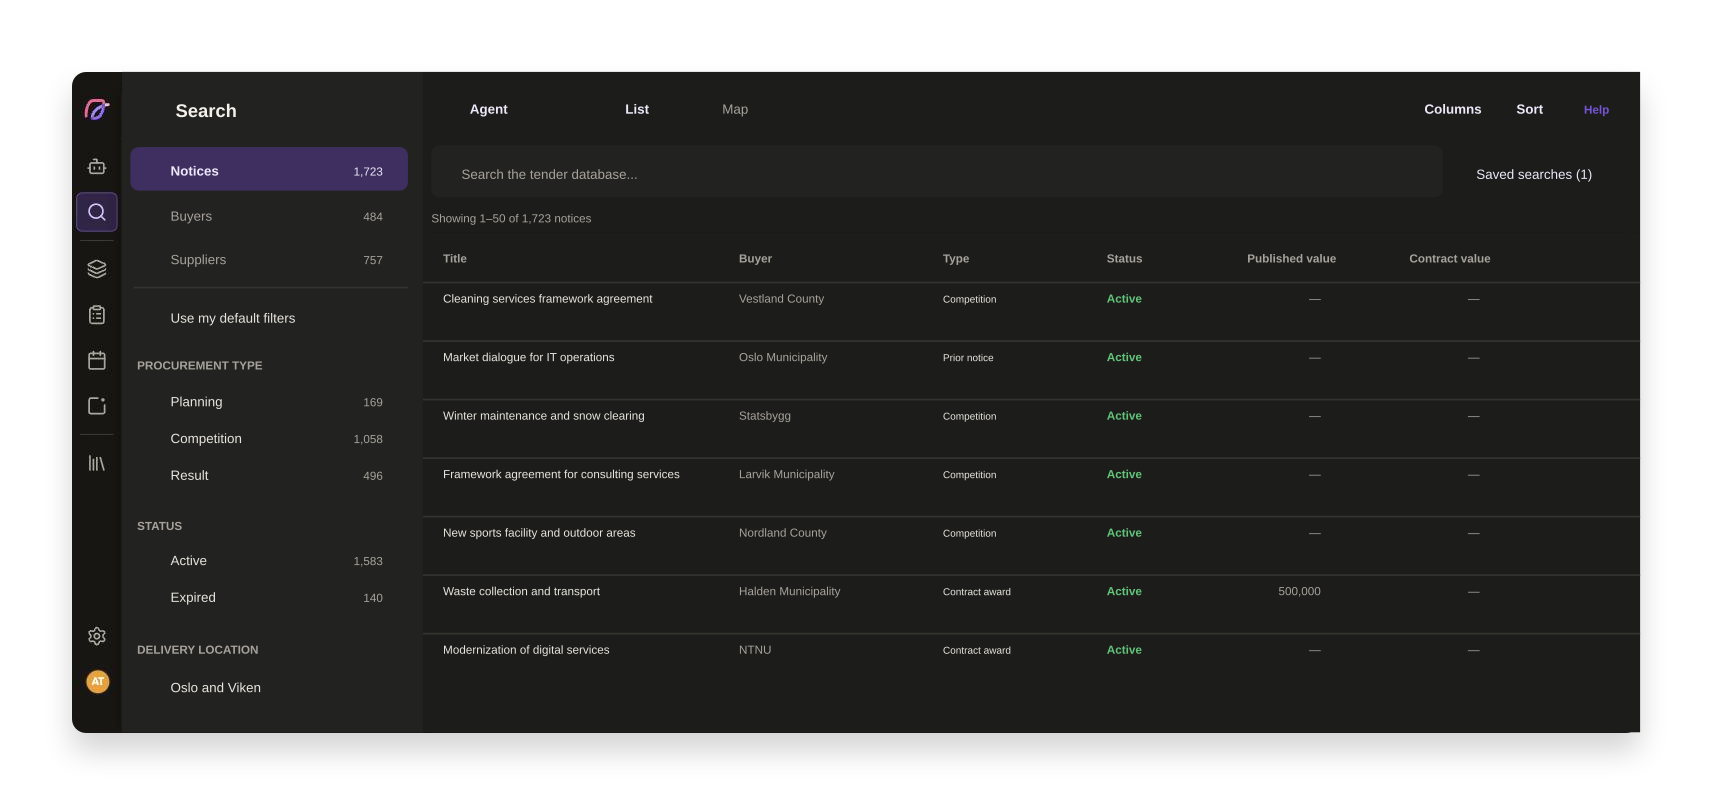Open the Columns options

click(x=1453, y=109)
